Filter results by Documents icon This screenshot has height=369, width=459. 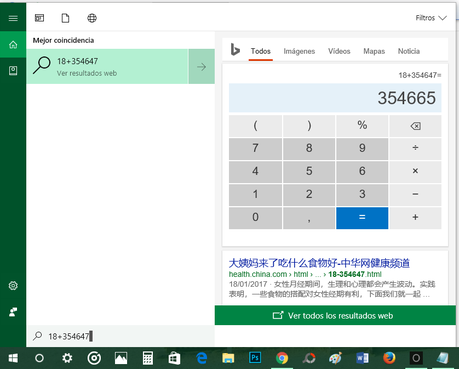pyautogui.click(x=65, y=18)
